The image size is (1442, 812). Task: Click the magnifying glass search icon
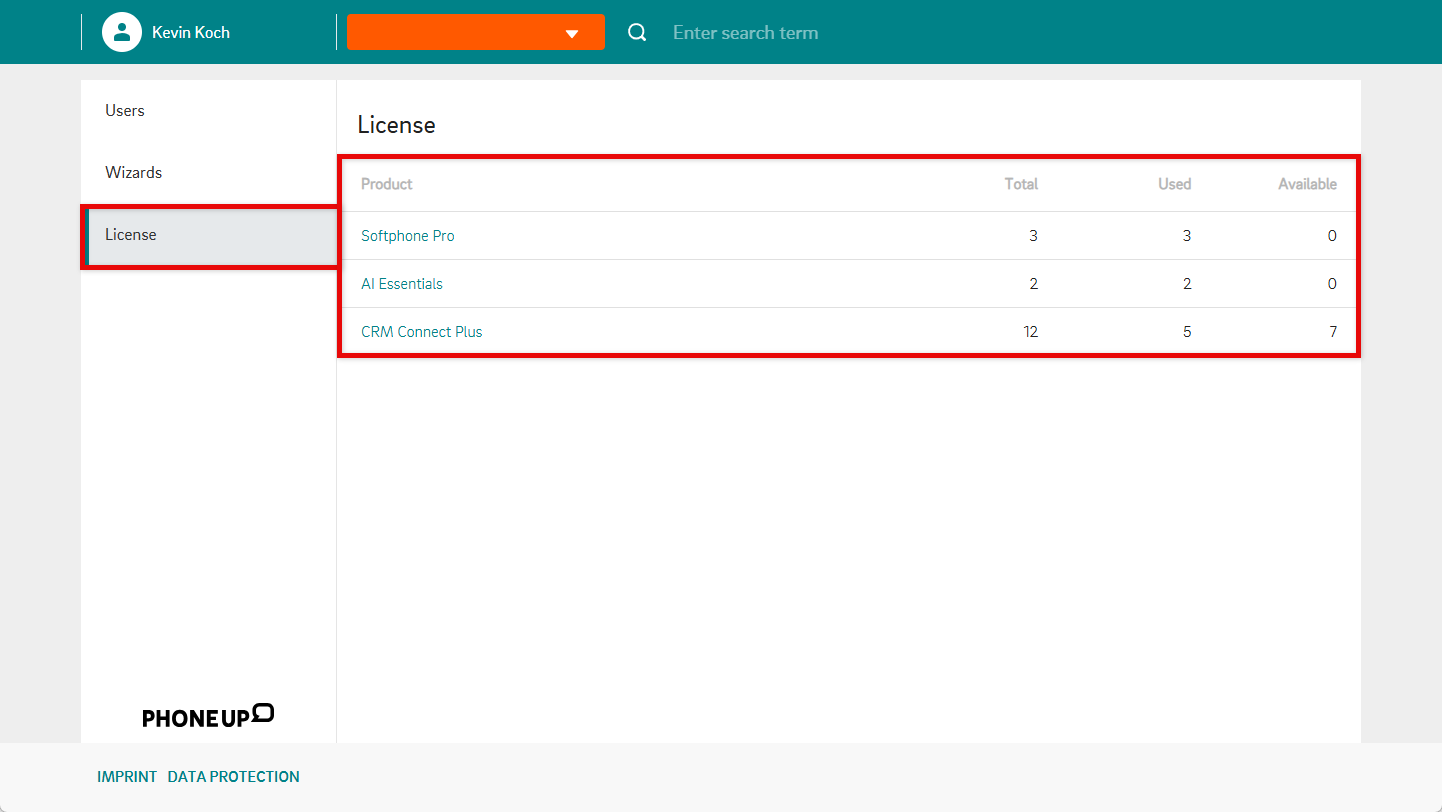tap(637, 33)
